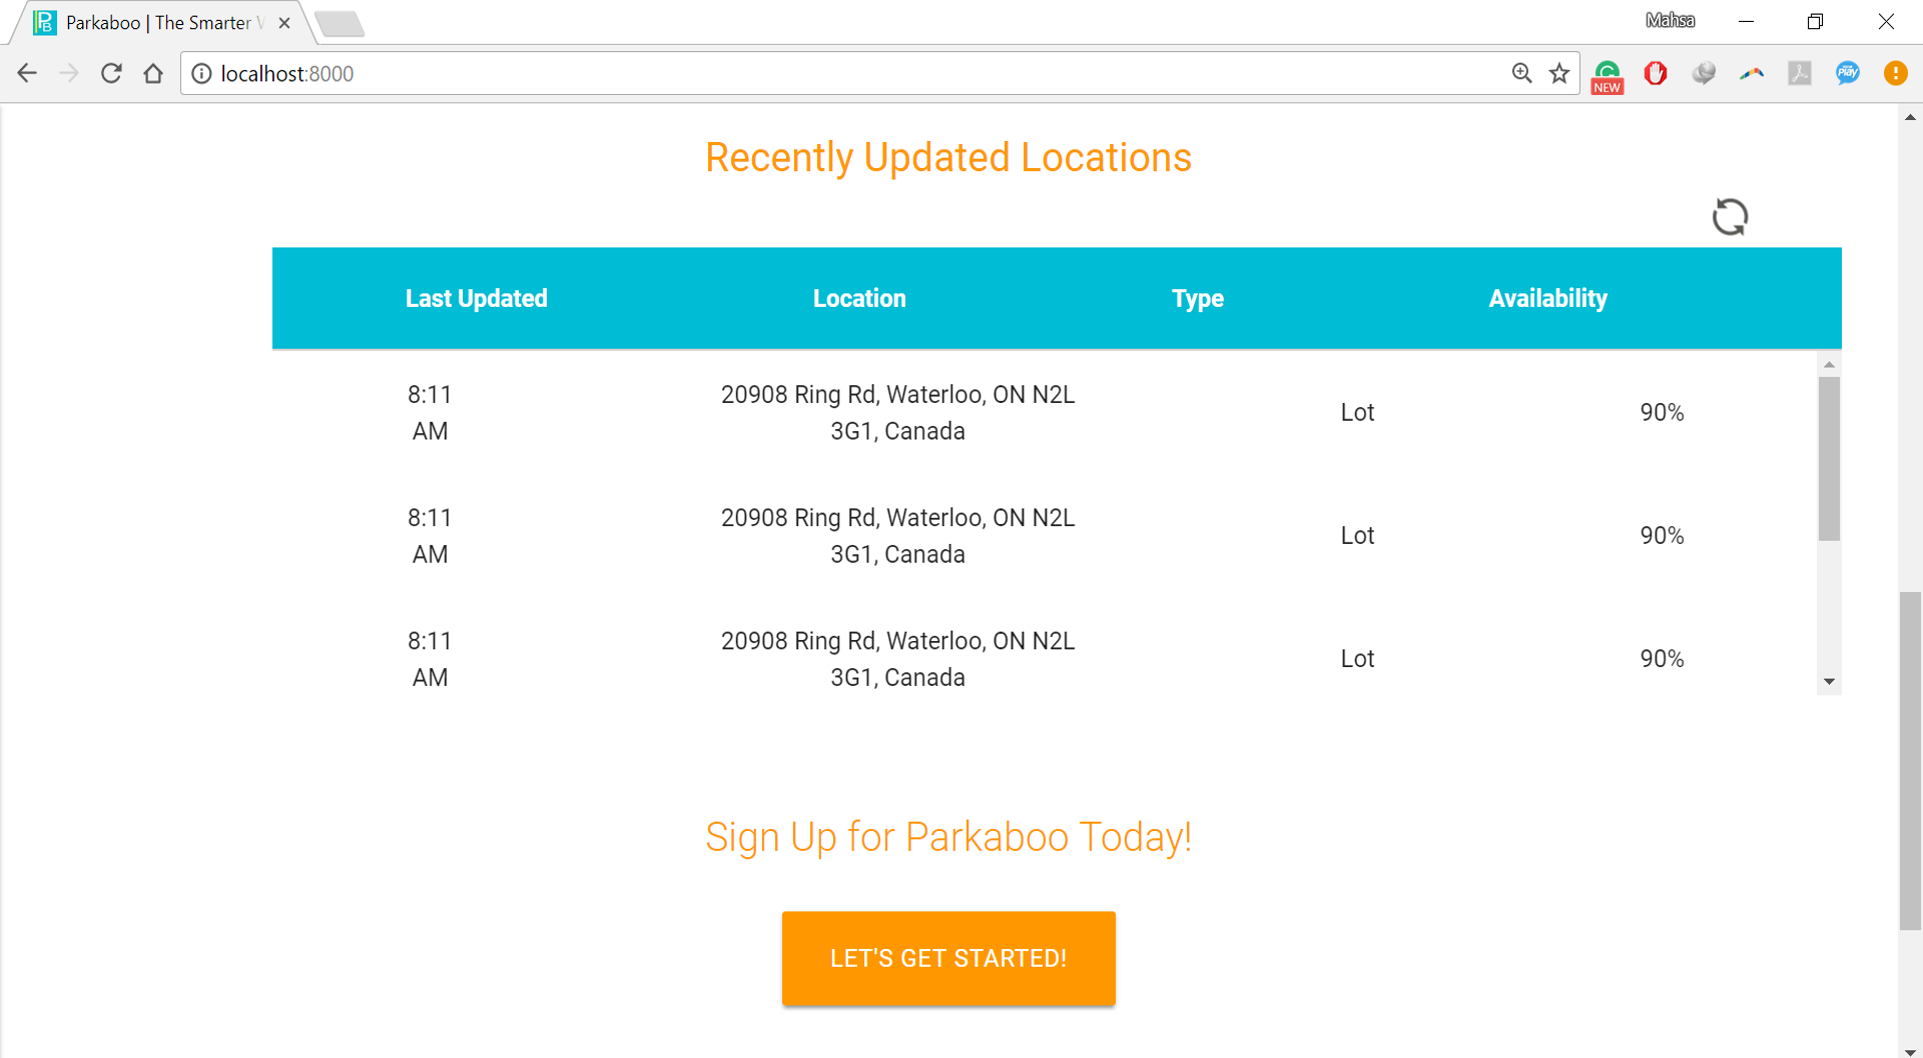This screenshot has height=1058, width=1923.
Task: Click the blue Pay extension icon
Action: pos(1847,73)
